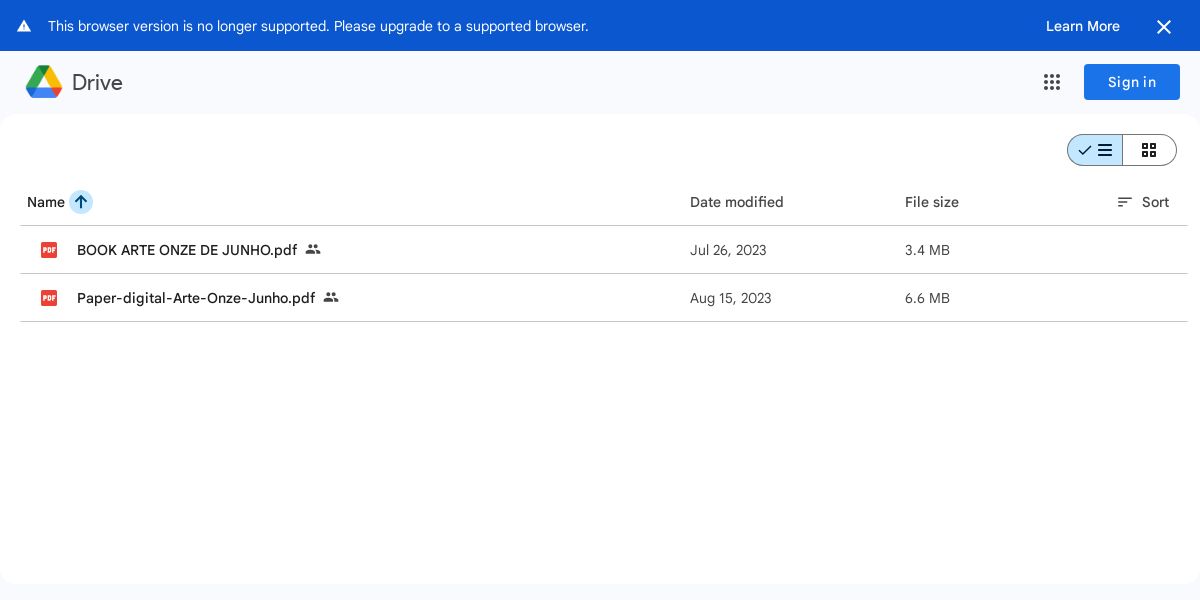Screen dimensions: 1200x600
Task: Click the Google Drive logo icon
Action: point(44,82)
